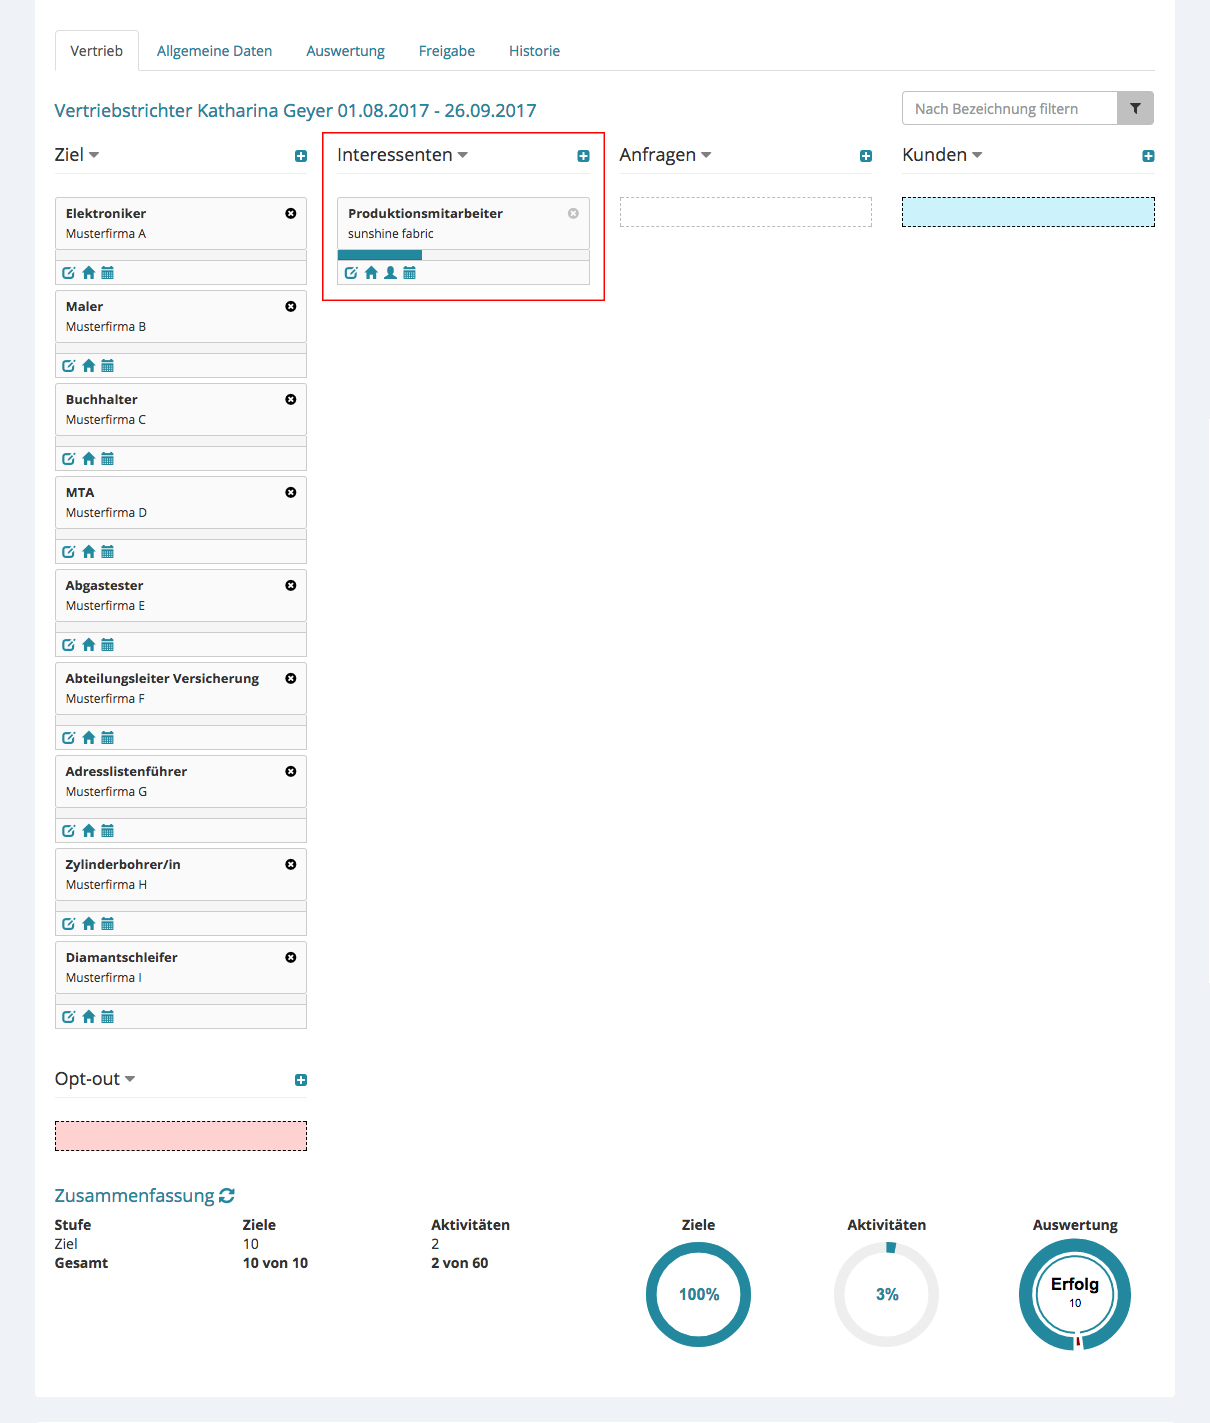Focus the Nach Bezeichnung filtern field
The image size is (1210, 1423).
1009,108
